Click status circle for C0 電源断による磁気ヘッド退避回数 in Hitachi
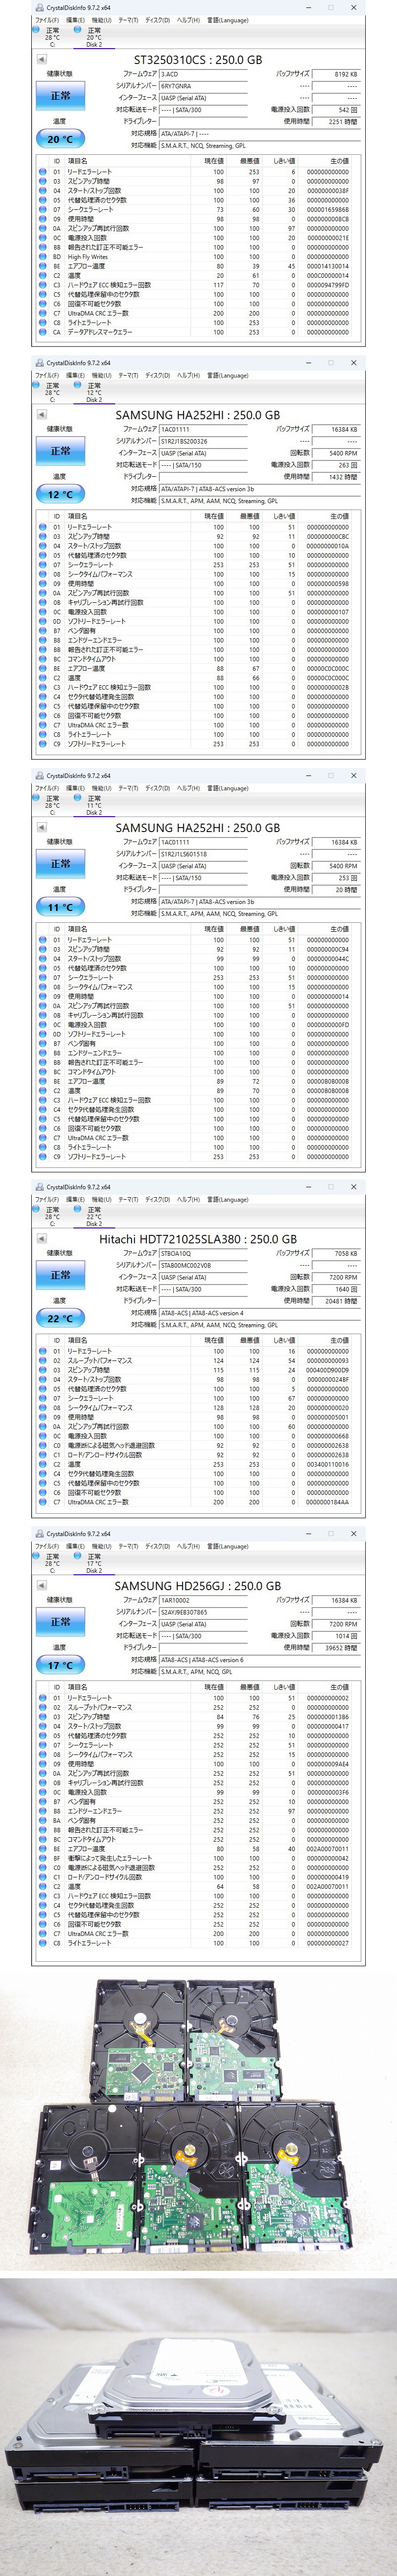Viewport: 397px width, 2576px height. tap(43, 1445)
